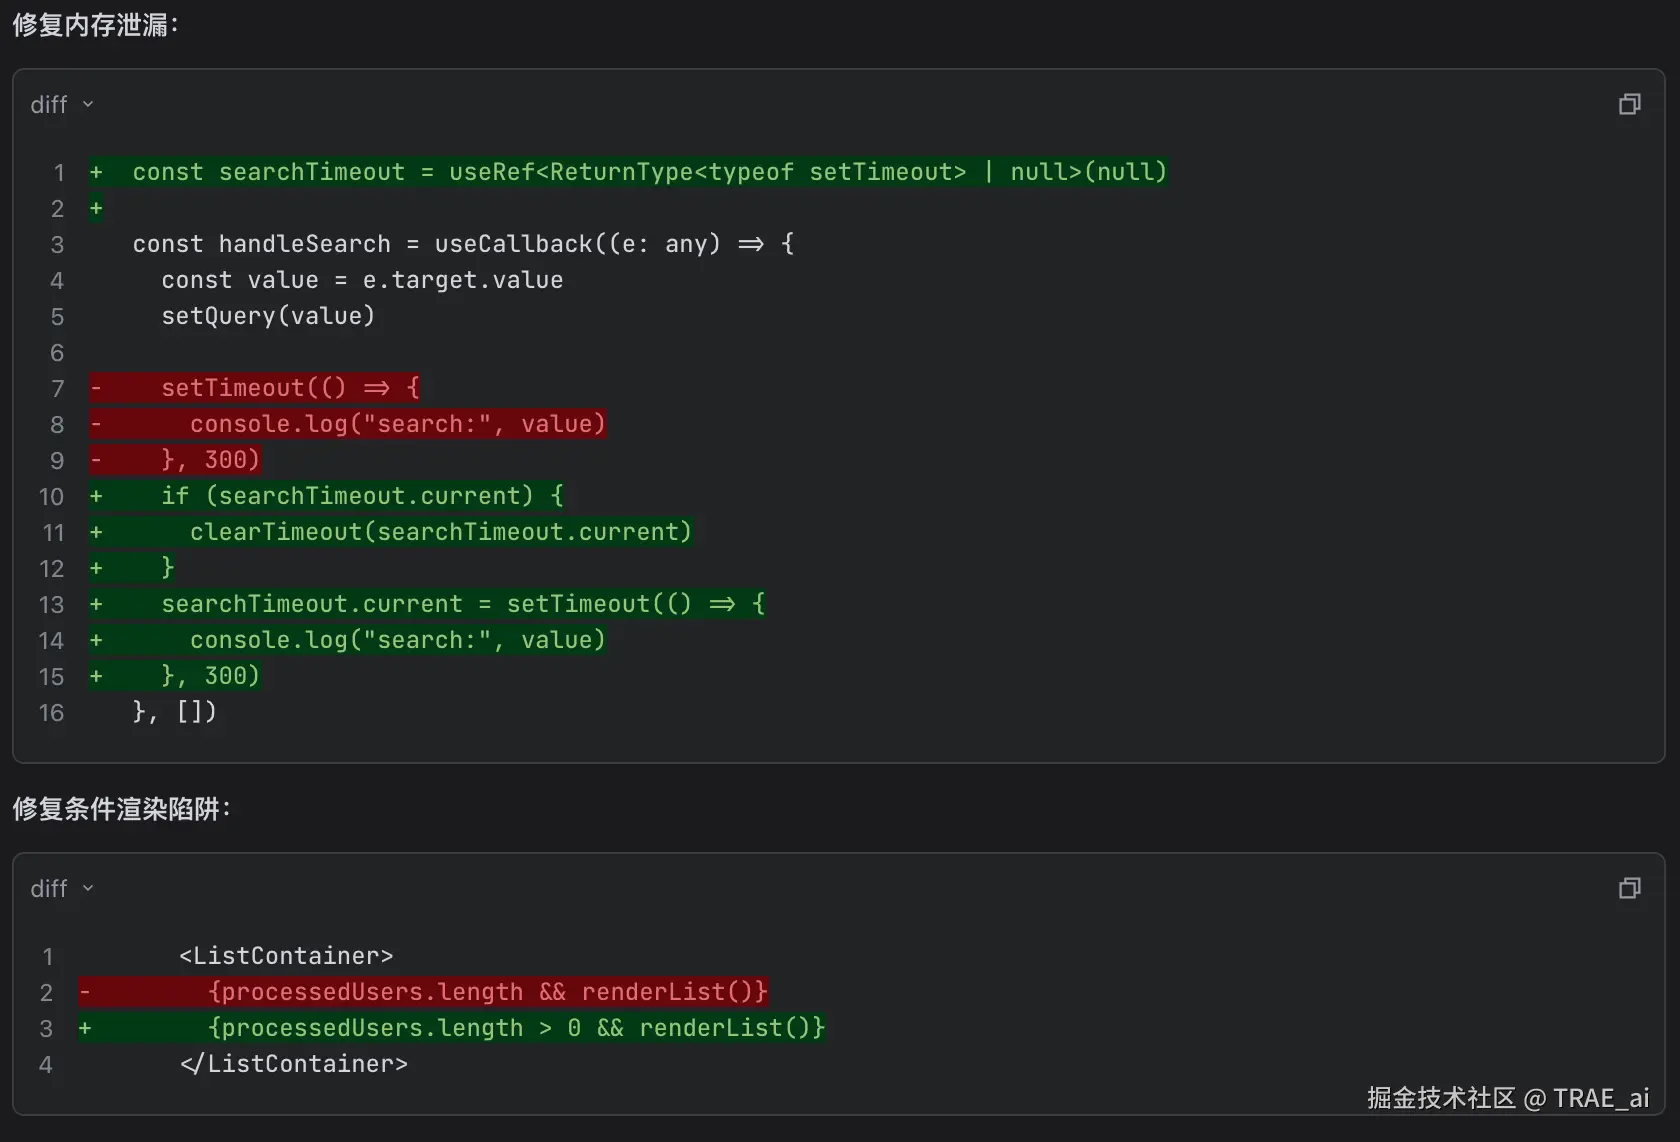Screen dimensions: 1680x1142
Task: Click the added processedUsers.length > 0 line
Action: [x=516, y=1028]
